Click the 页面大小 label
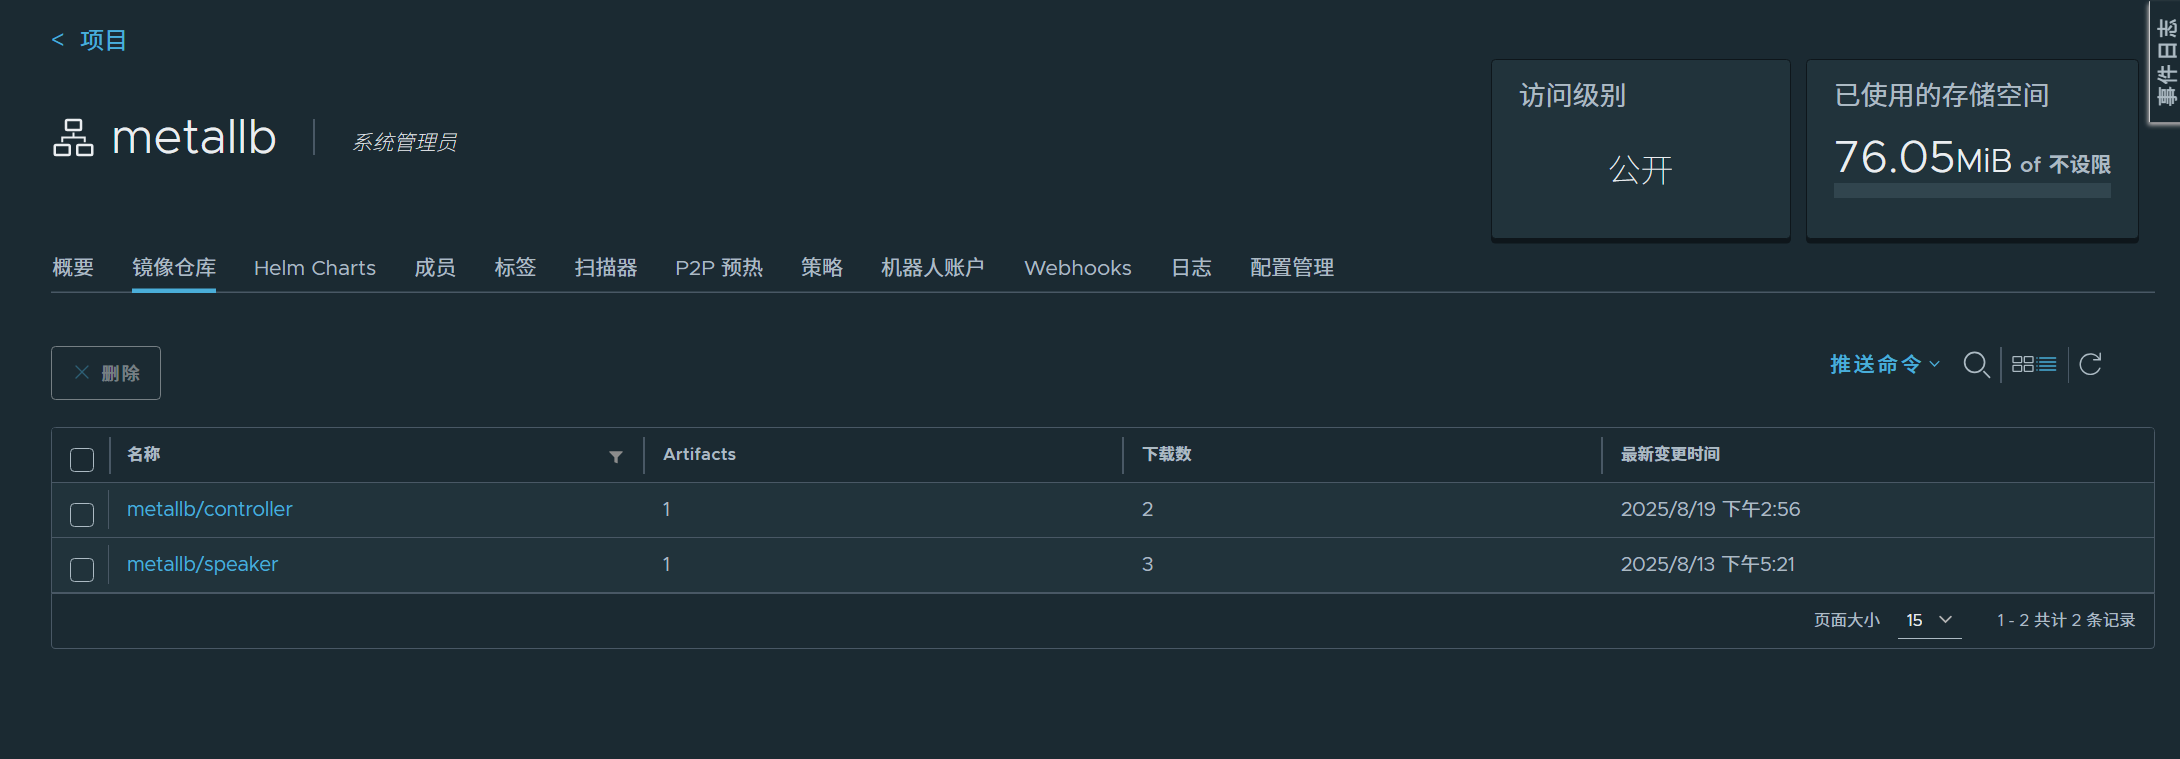This screenshot has width=2180, height=759. pyautogui.click(x=1847, y=620)
